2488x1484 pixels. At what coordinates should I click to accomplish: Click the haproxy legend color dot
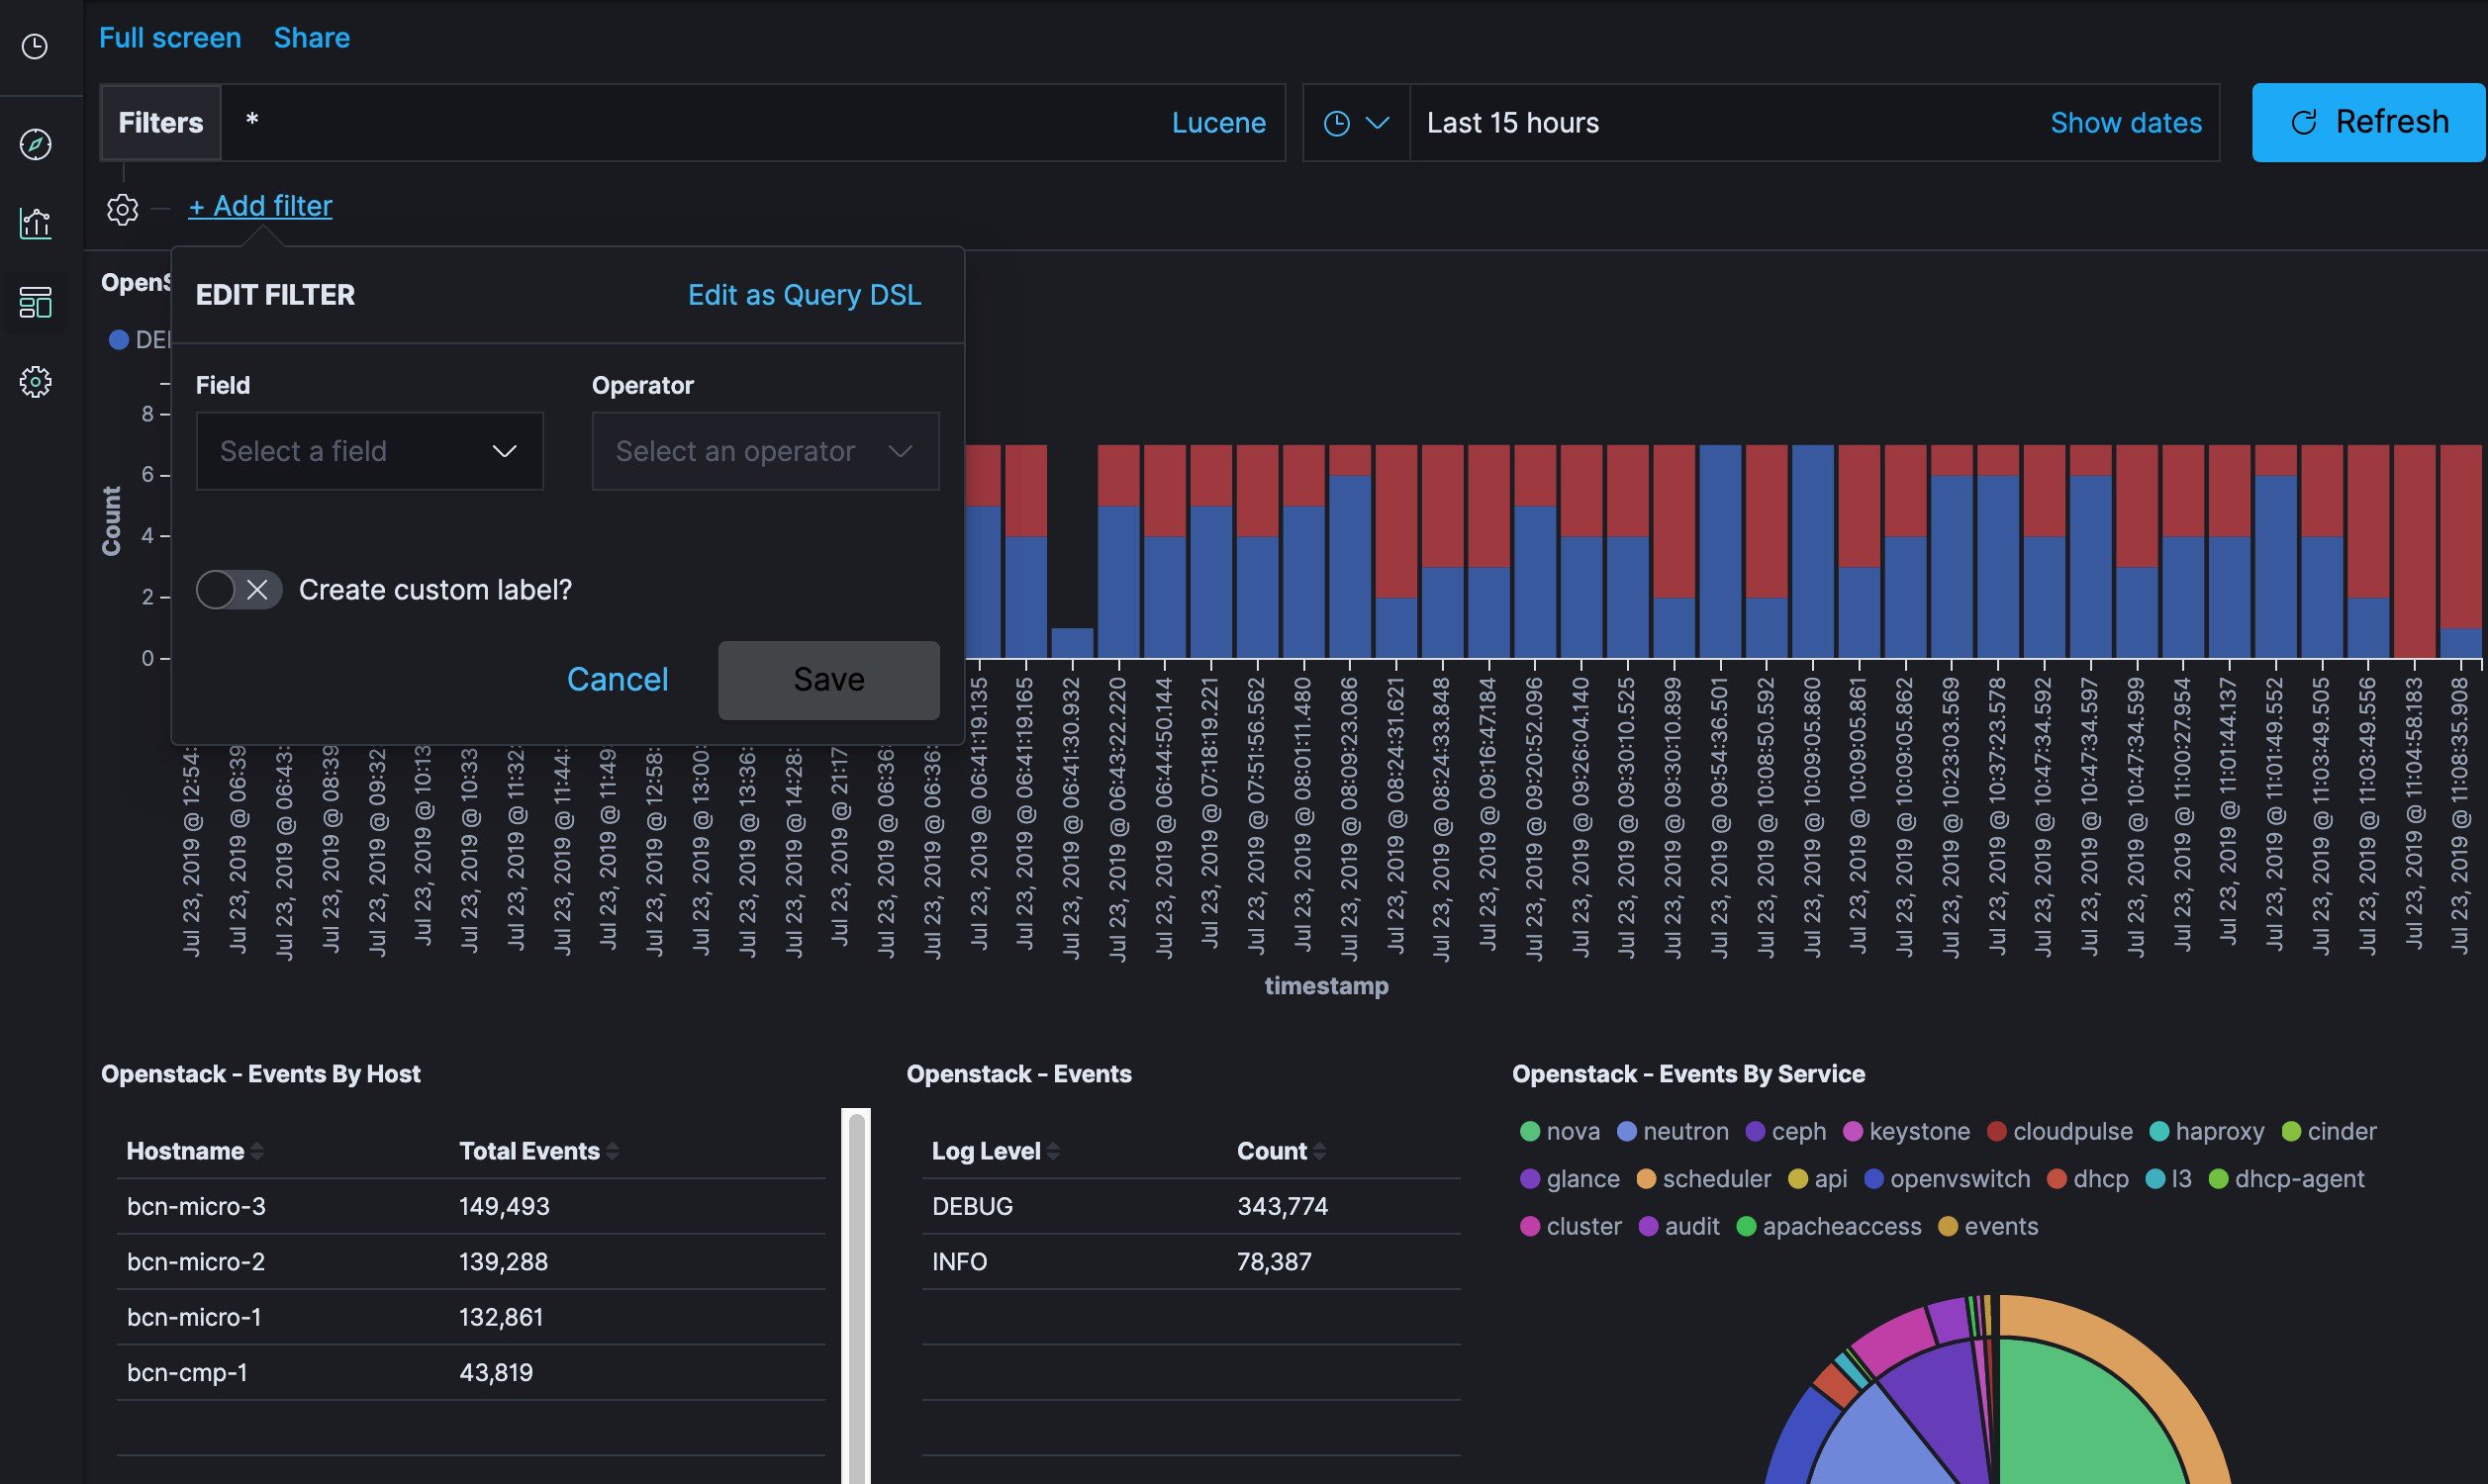[x=2159, y=1131]
